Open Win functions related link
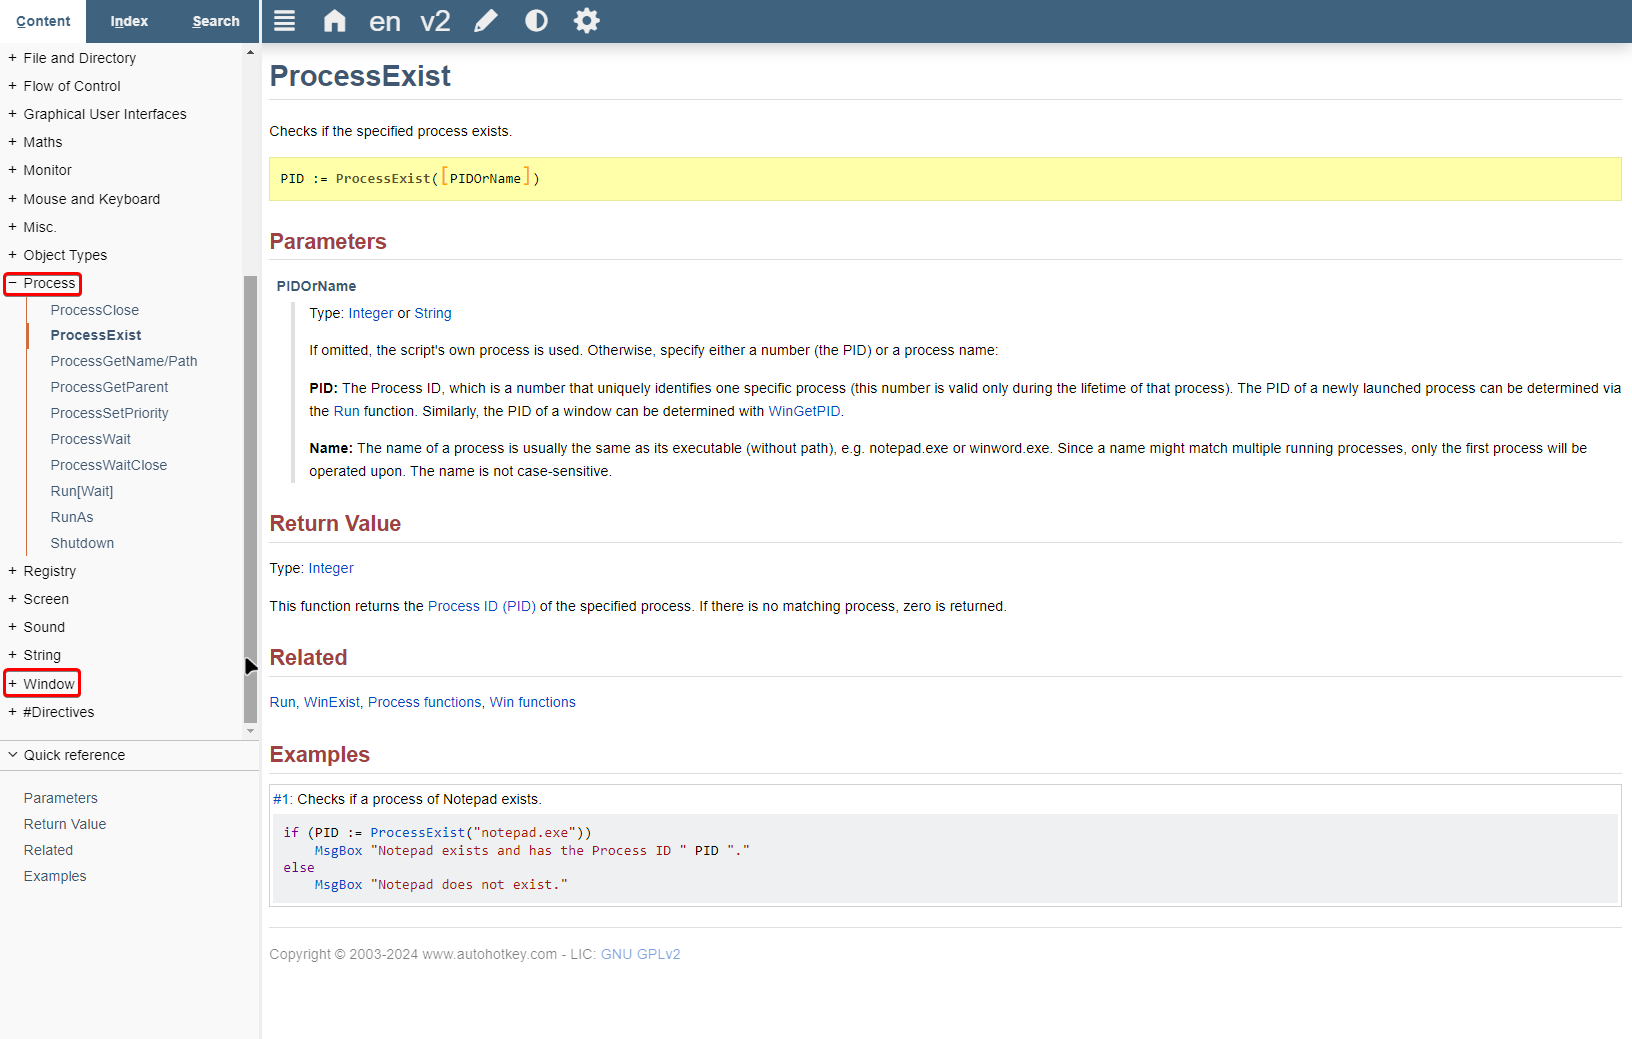 [533, 702]
